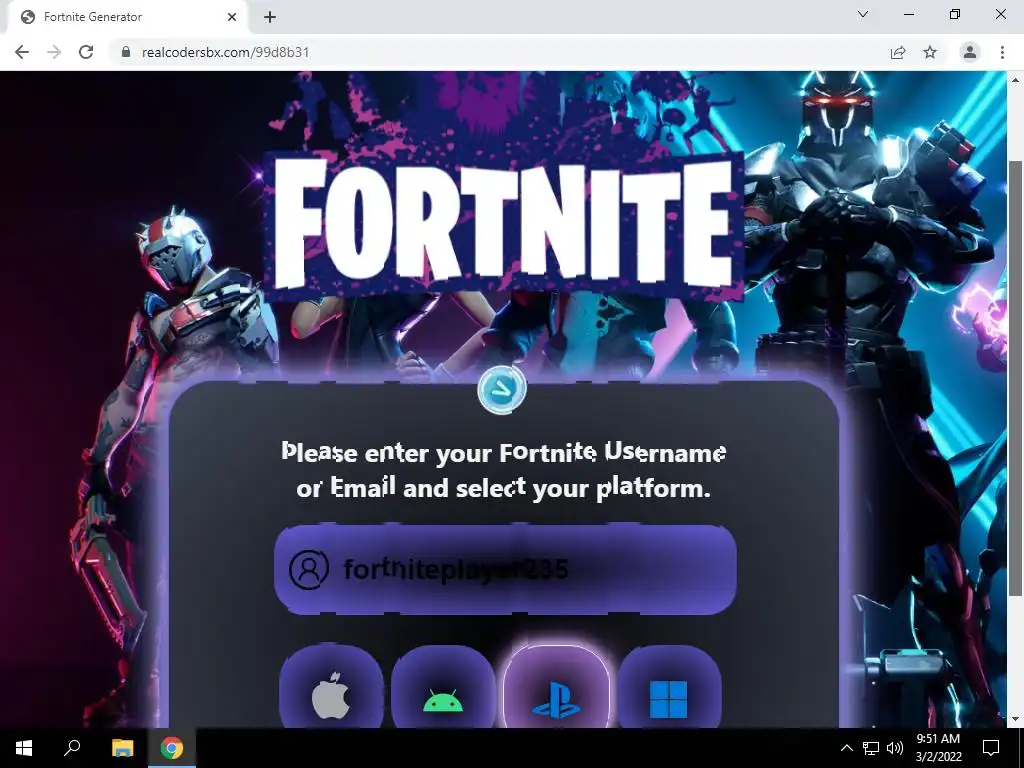The width and height of the screenshot is (1024, 768).
Task: Open the Chrome profile menu
Action: pyautogui.click(x=970, y=52)
